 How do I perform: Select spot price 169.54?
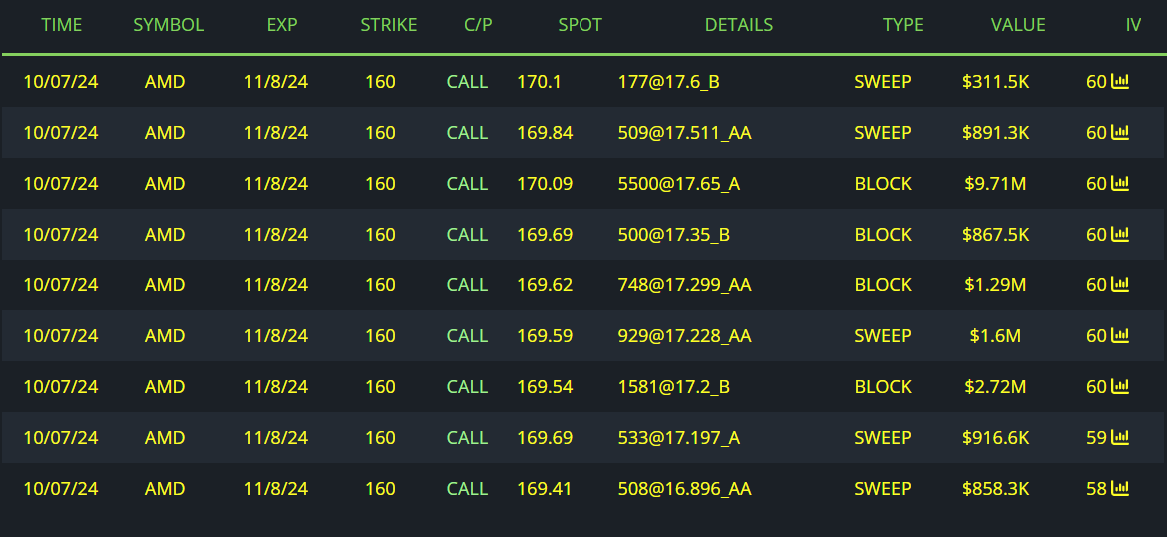coord(545,386)
